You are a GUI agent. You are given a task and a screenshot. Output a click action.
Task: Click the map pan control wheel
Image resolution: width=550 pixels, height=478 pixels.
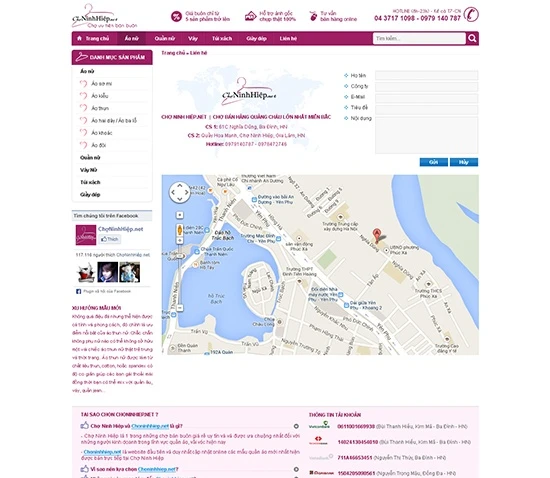pyautogui.click(x=180, y=192)
